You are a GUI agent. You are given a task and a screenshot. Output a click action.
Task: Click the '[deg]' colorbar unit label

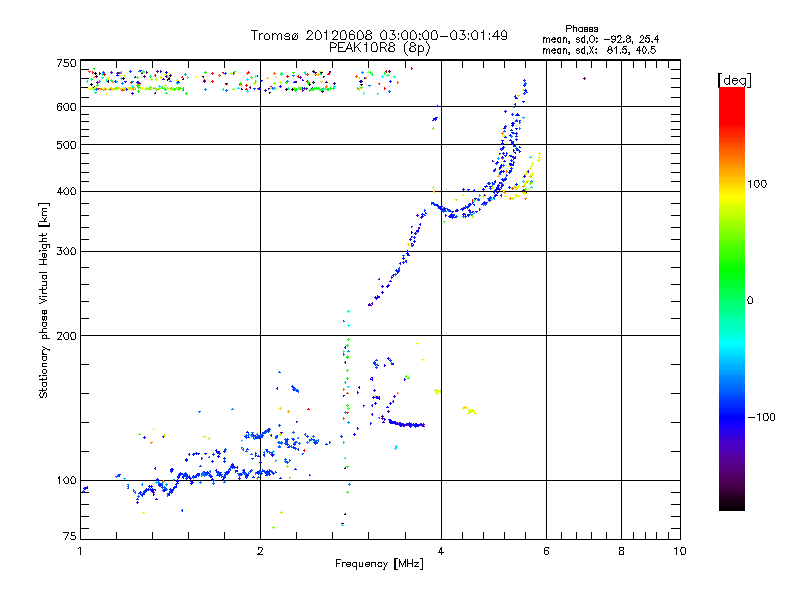coord(734,80)
